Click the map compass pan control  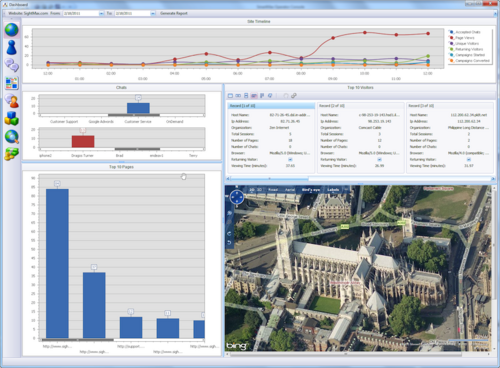(237, 197)
